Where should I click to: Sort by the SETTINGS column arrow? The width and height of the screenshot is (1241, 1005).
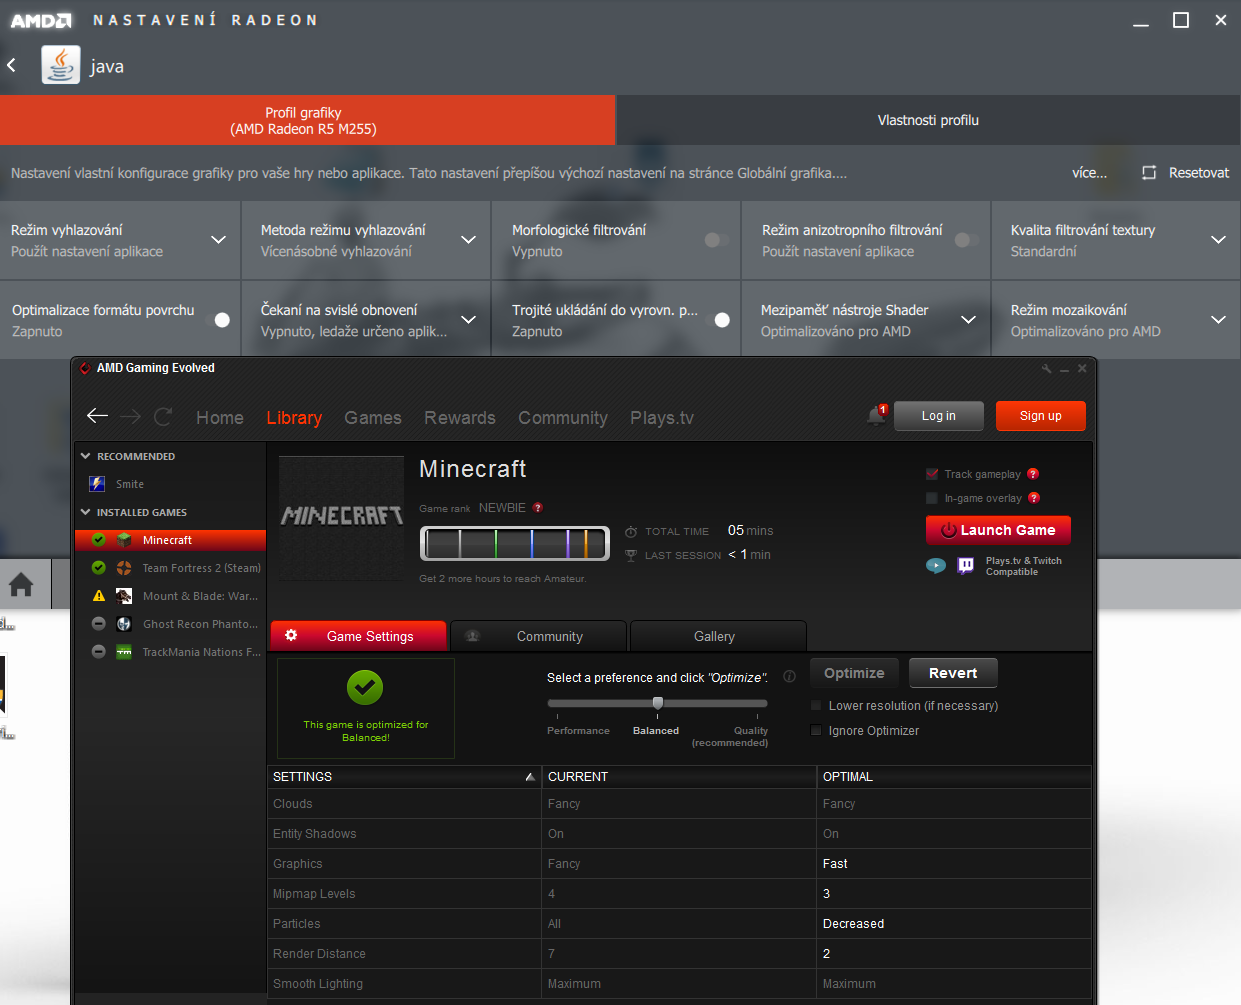coord(530,777)
